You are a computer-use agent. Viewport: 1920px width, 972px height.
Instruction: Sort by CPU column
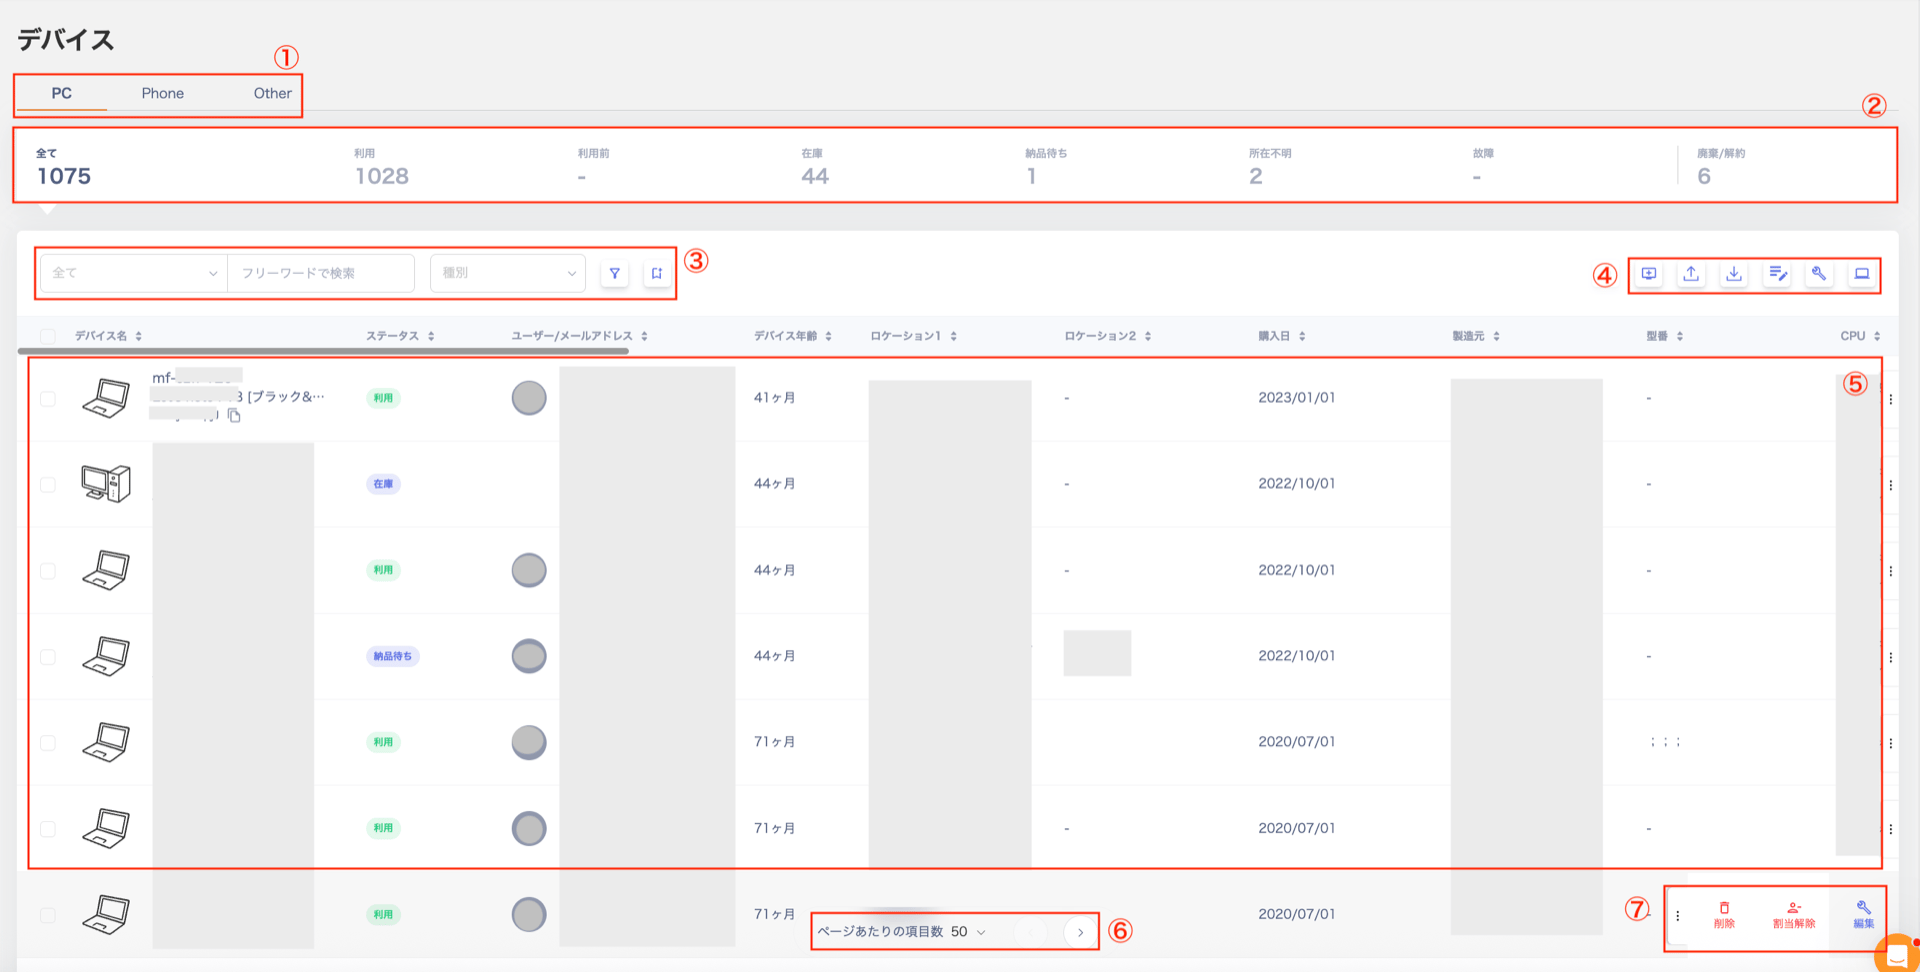(1877, 336)
